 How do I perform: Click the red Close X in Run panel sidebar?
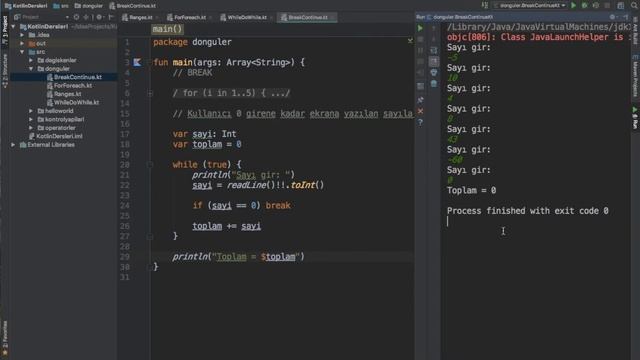pyautogui.click(x=420, y=111)
